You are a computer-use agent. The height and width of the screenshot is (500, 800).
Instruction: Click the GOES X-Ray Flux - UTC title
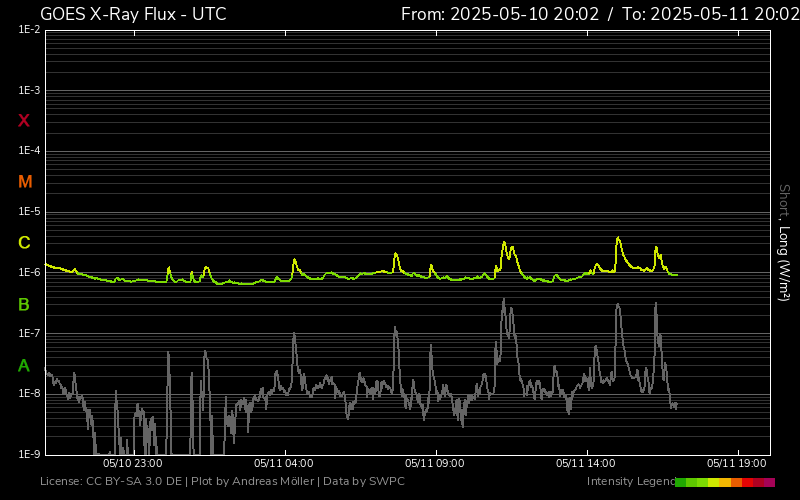[133, 14]
